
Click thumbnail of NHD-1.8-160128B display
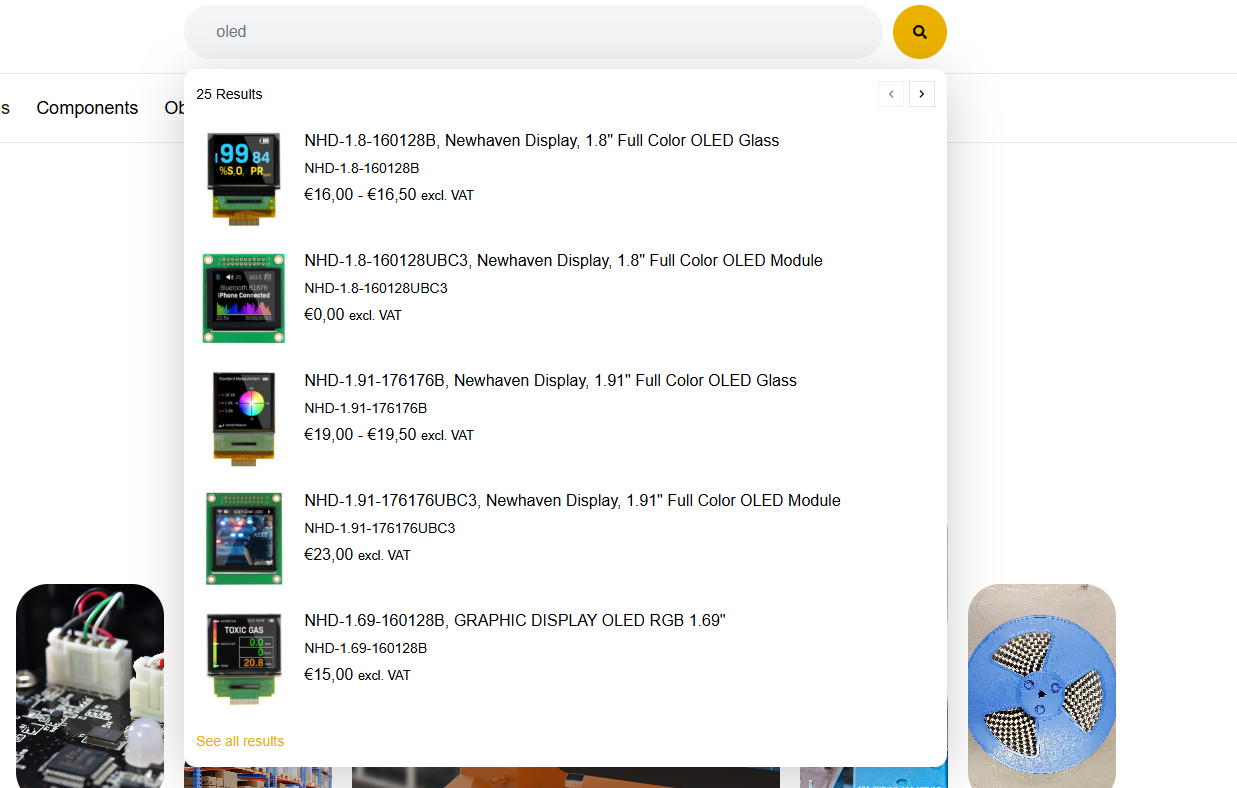pos(244,177)
